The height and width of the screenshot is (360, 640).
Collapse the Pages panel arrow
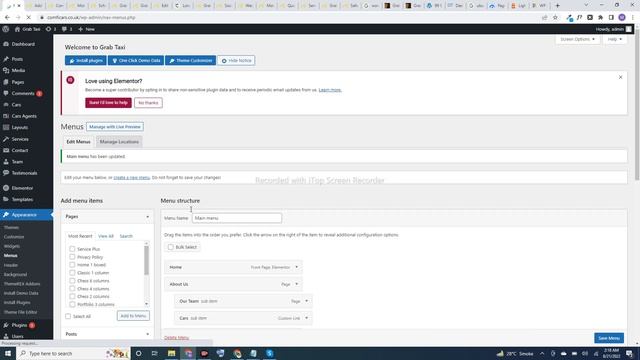148,217
